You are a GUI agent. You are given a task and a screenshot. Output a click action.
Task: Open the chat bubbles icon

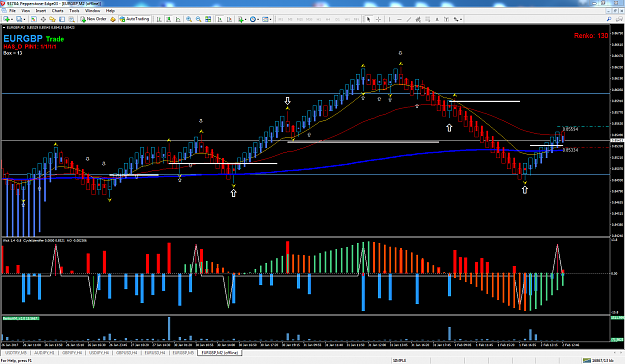618,19
